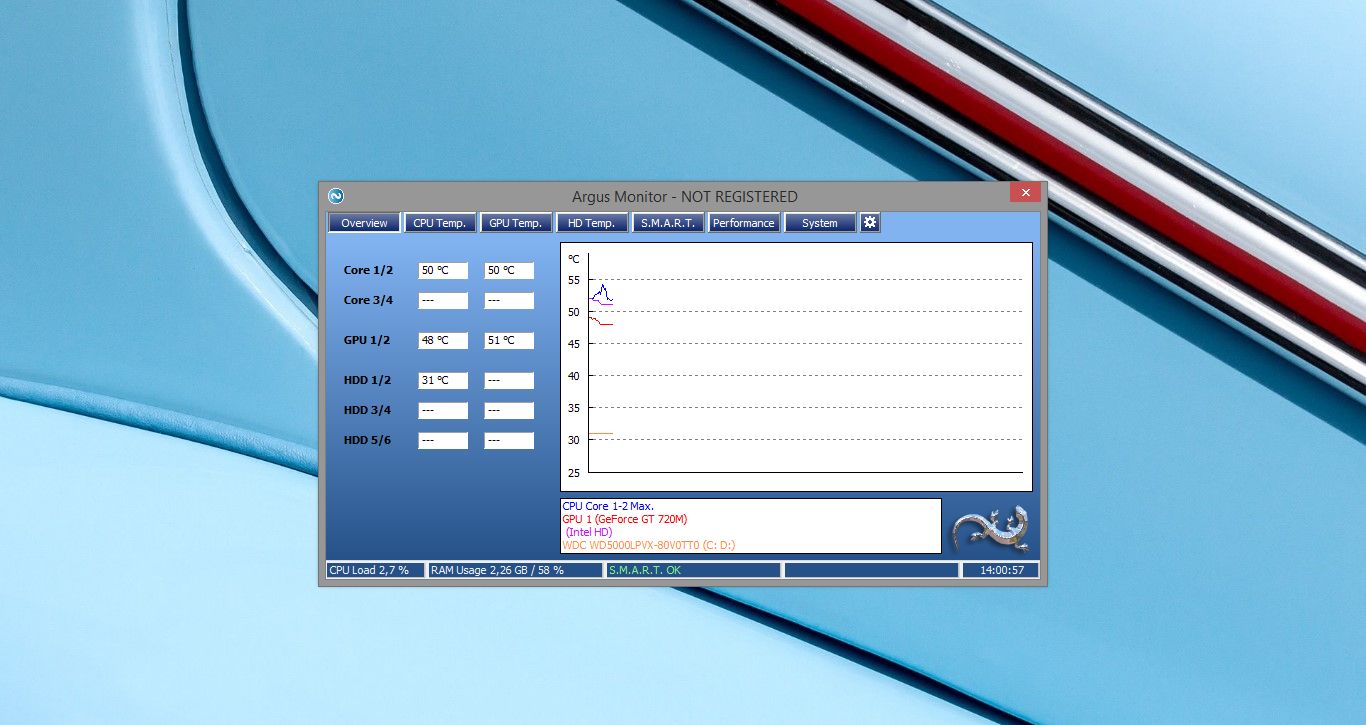Select the HDD 5/6 label
This screenshot has width=1366, height=725.
point(367,440)
